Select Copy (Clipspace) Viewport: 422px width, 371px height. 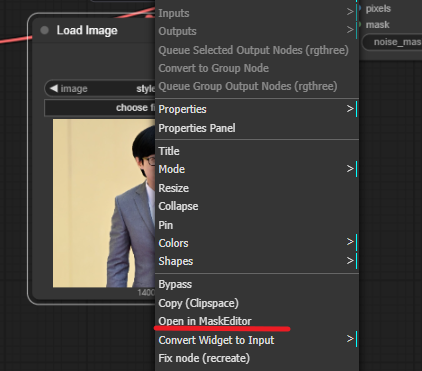coord(257,303)
